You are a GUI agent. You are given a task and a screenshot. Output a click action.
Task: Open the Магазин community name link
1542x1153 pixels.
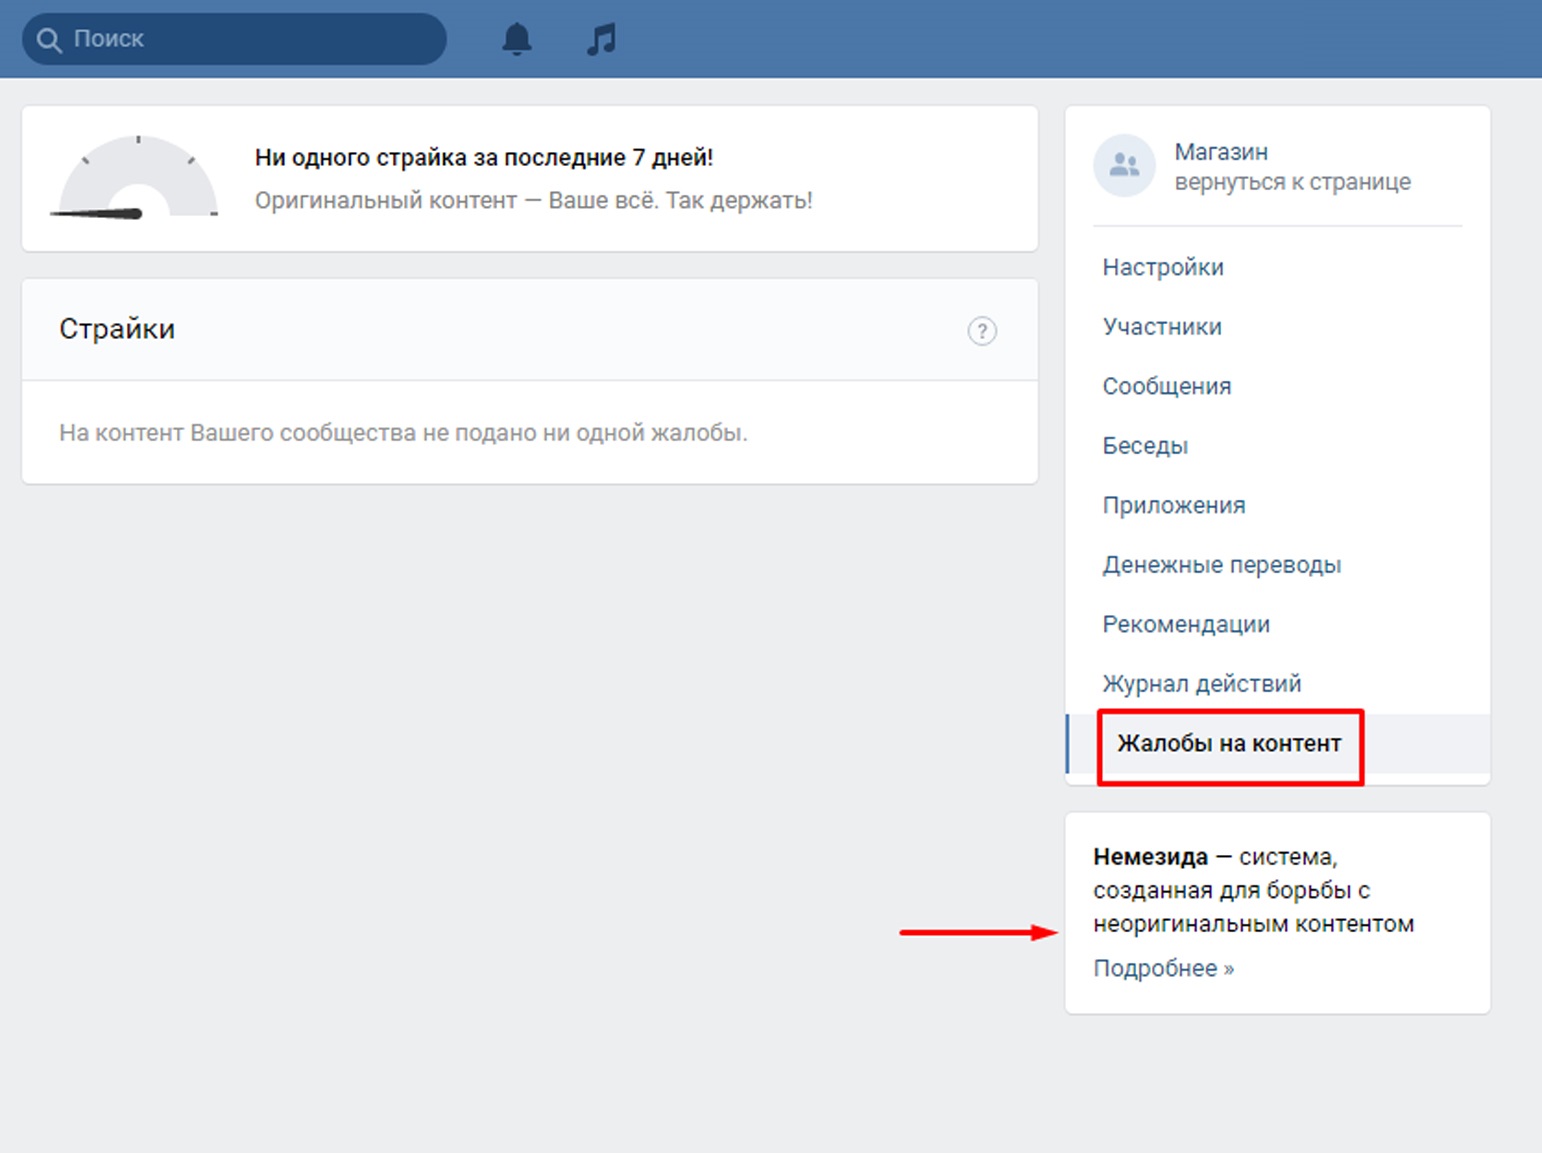coord(1220,152)
